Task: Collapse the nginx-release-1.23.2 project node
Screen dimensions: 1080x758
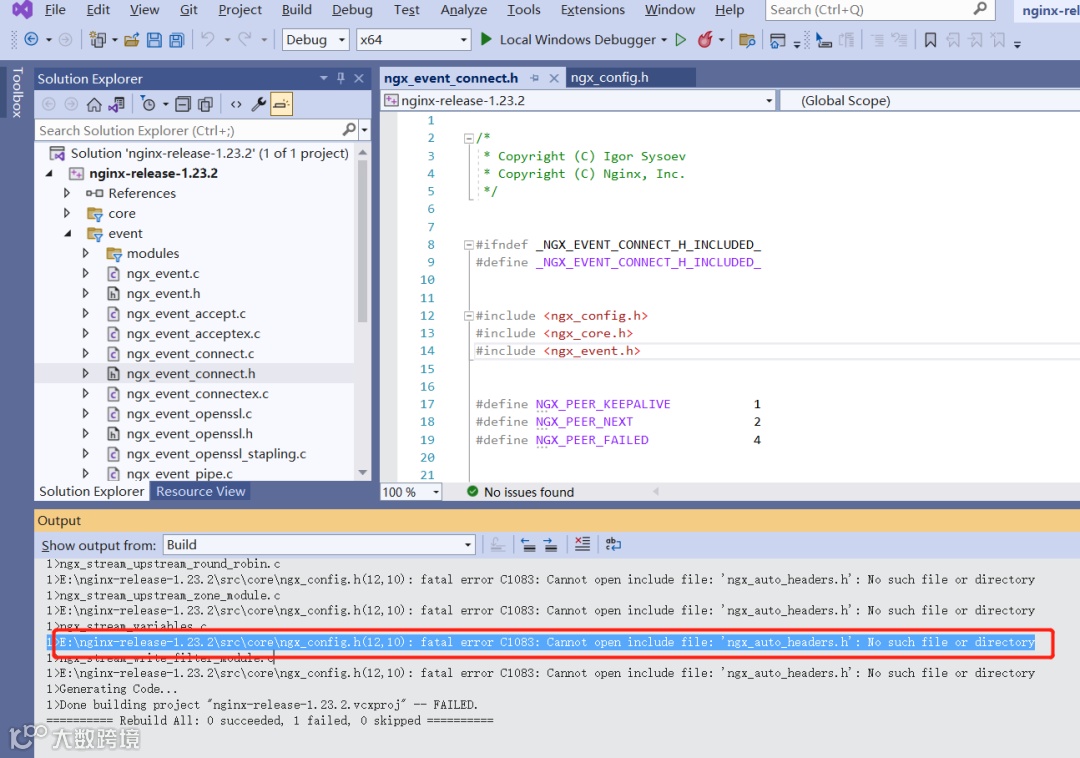Action: pyautogui.click(x=50, y=173)
